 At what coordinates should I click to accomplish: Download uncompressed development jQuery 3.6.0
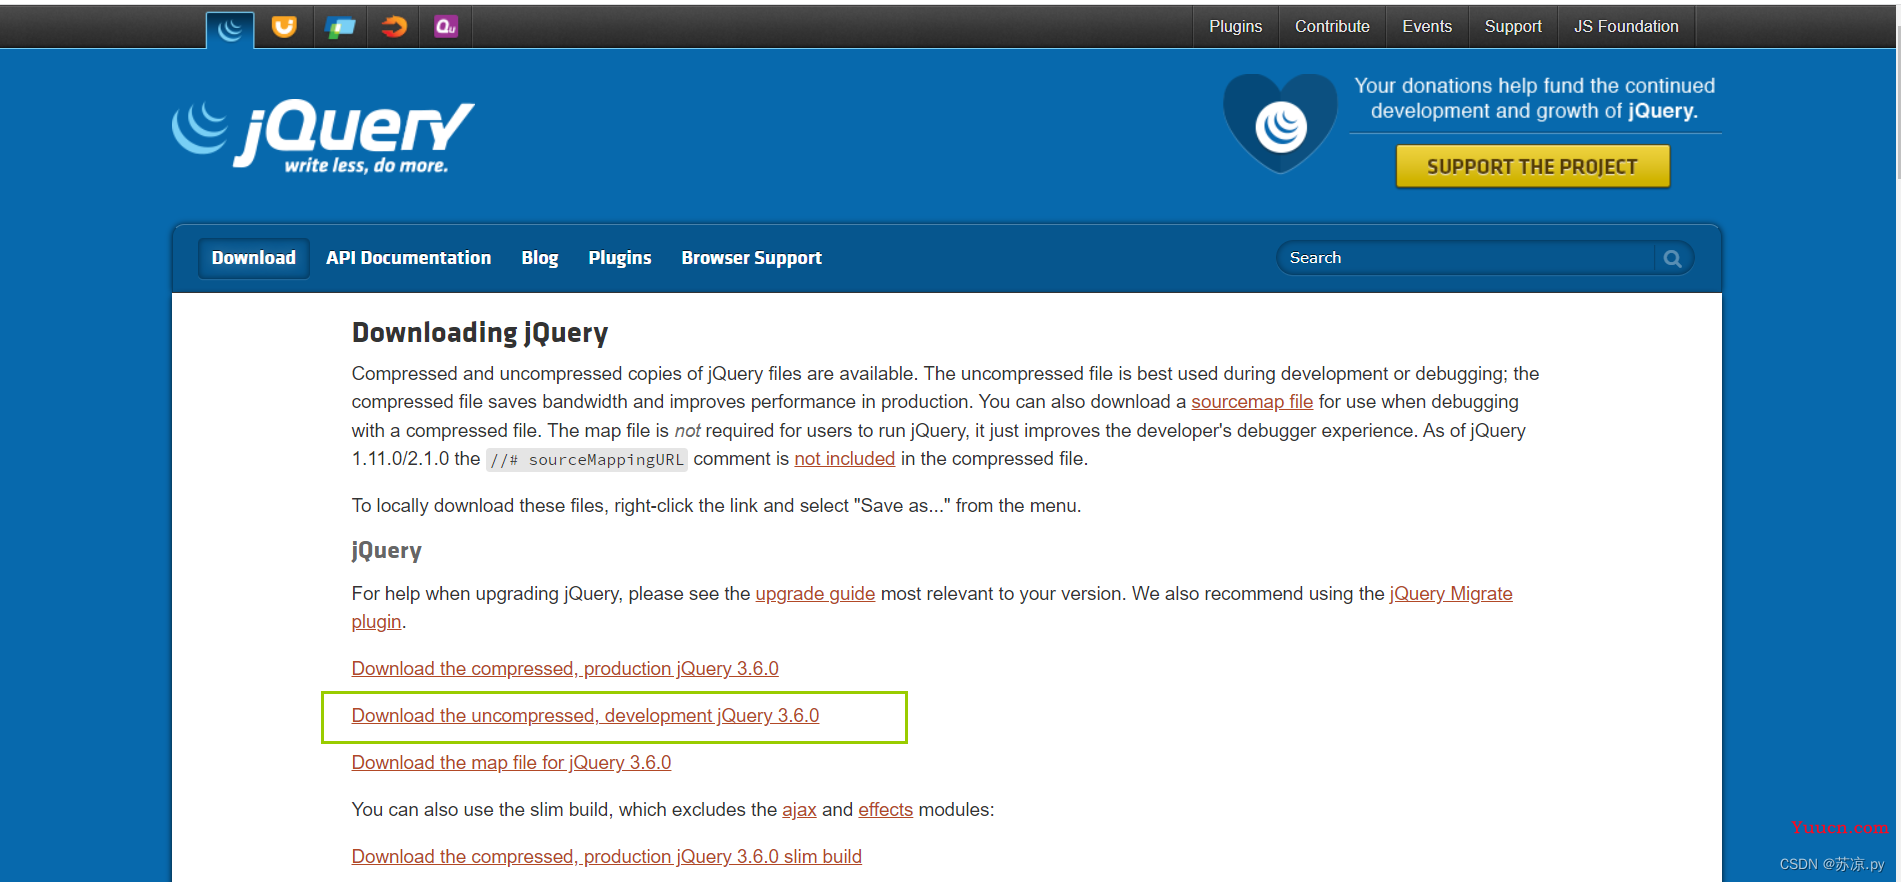[585, 716]
